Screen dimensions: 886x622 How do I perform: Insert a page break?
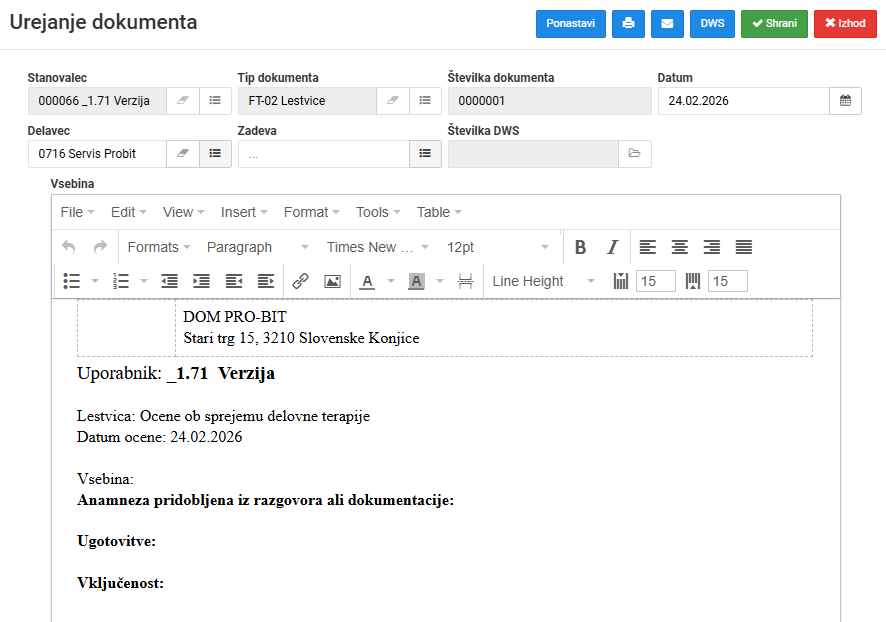tap(465, 281)
